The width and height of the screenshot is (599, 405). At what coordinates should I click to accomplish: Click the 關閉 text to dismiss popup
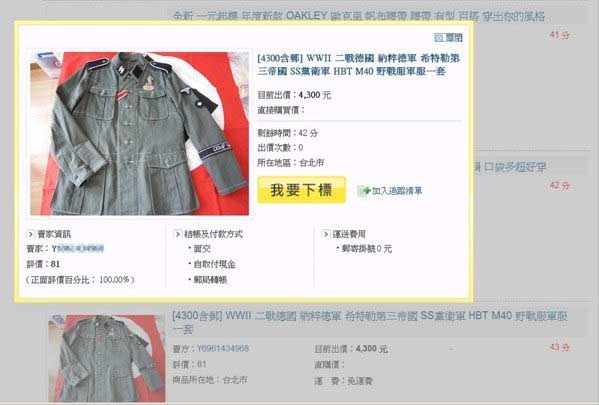pyautogui.click(x=454, y=37)
